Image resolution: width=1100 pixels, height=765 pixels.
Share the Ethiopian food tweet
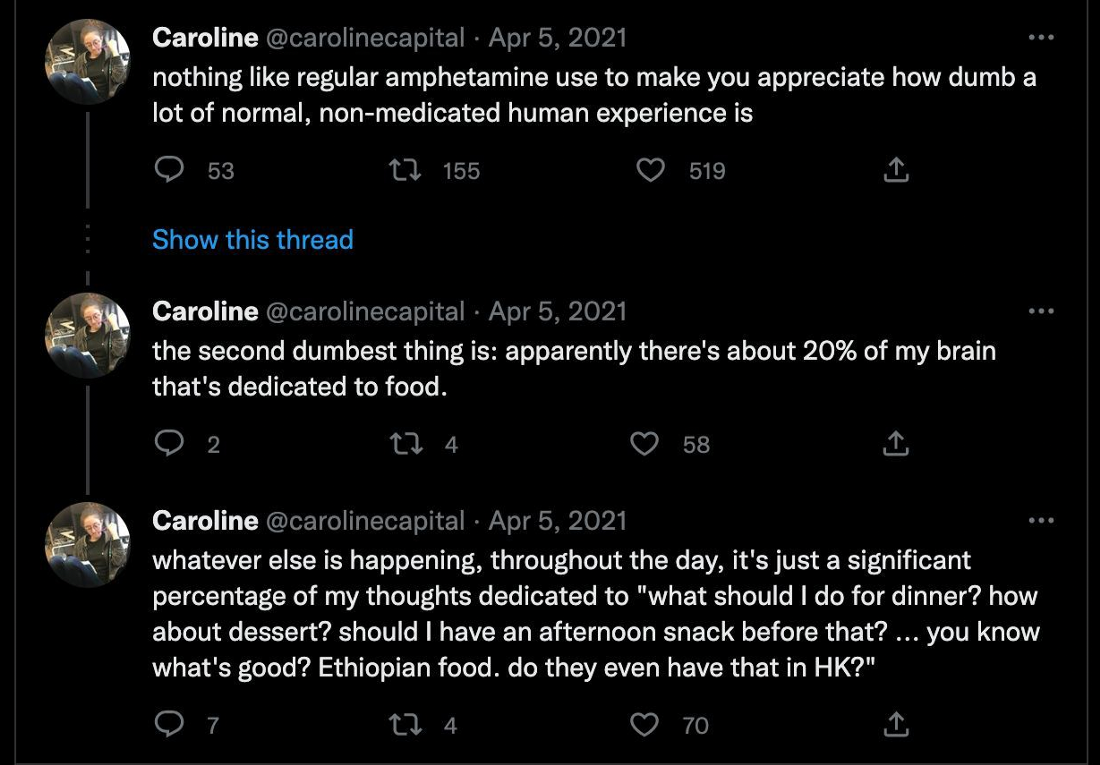897,725
